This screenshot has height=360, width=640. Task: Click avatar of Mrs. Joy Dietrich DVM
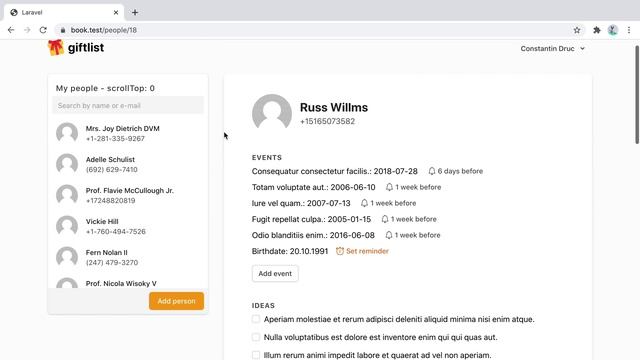pos(67,133)
